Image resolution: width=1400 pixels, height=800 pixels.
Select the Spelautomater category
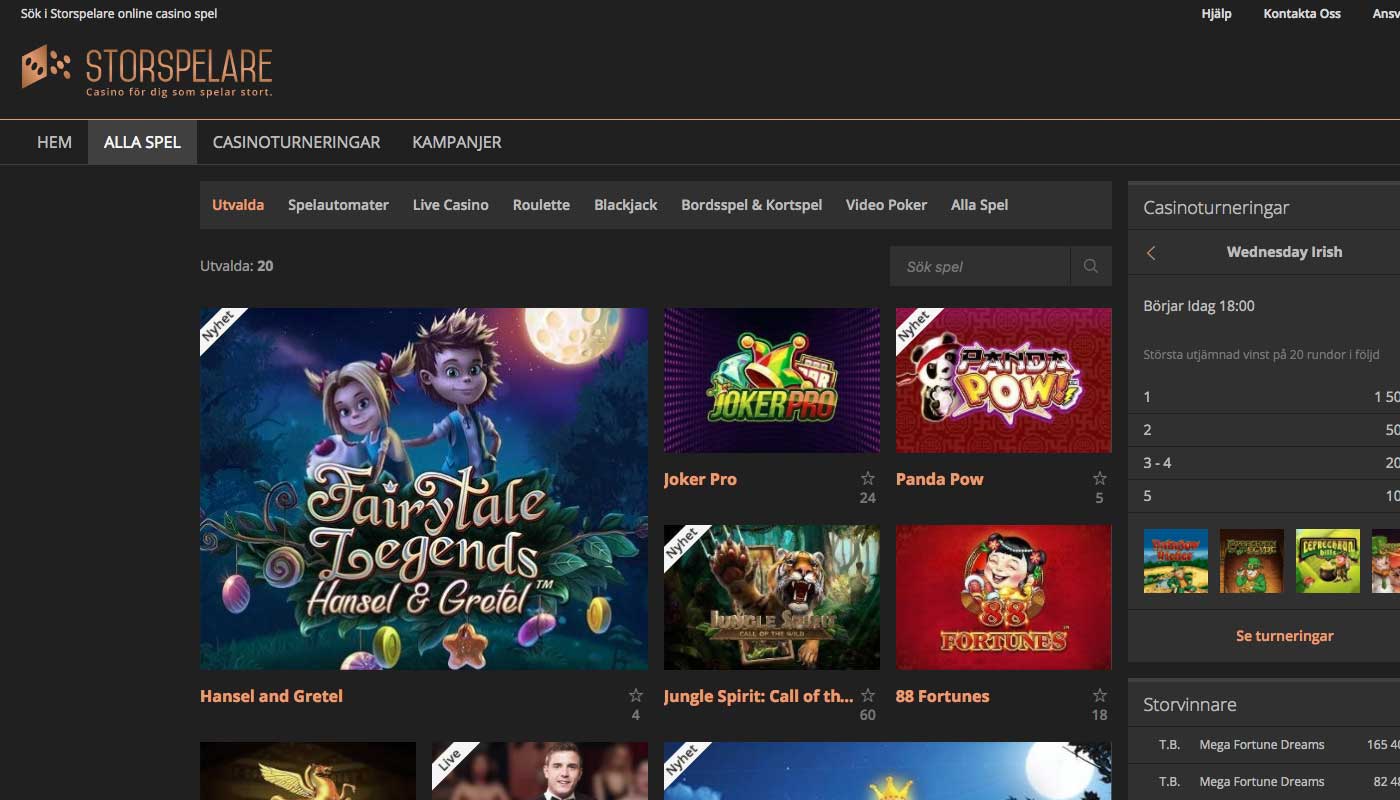point(338,205)
